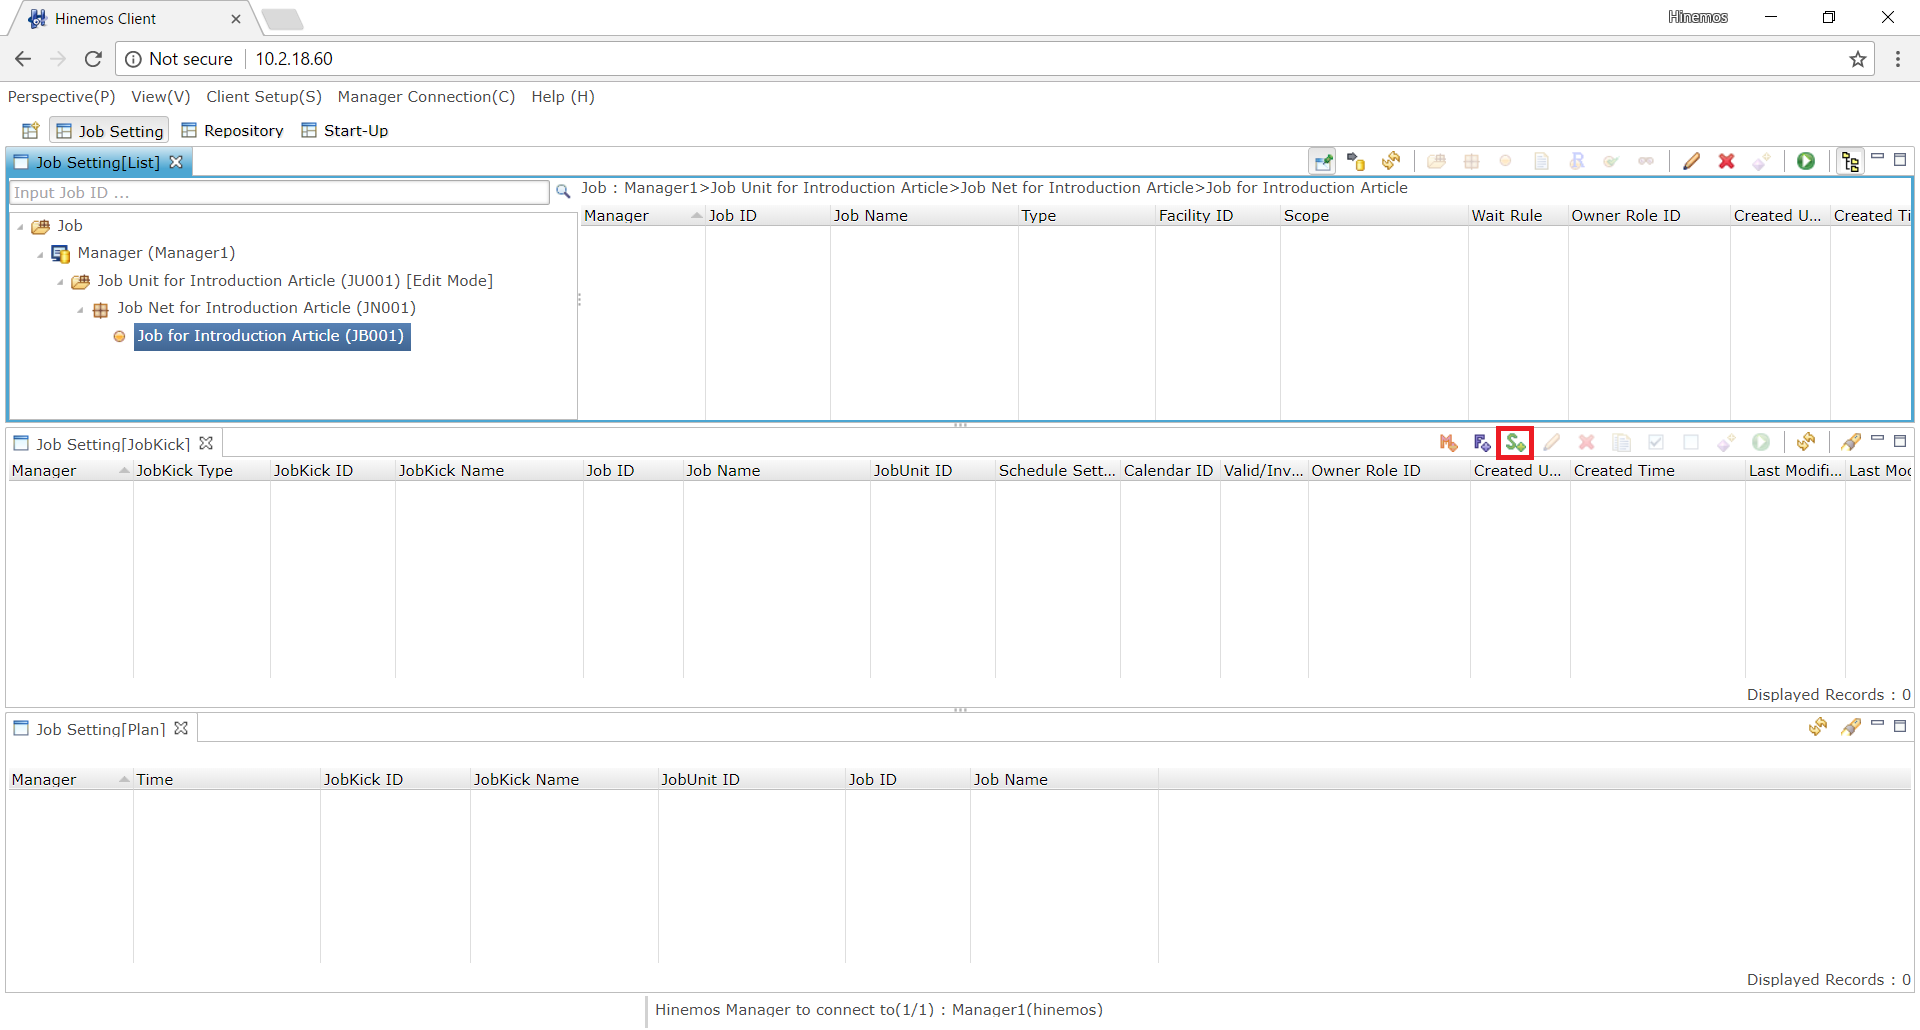The height and width of the screenshot is (1030, 1920).
Task: Open the Help (H) menu
Action: (563, 97)
